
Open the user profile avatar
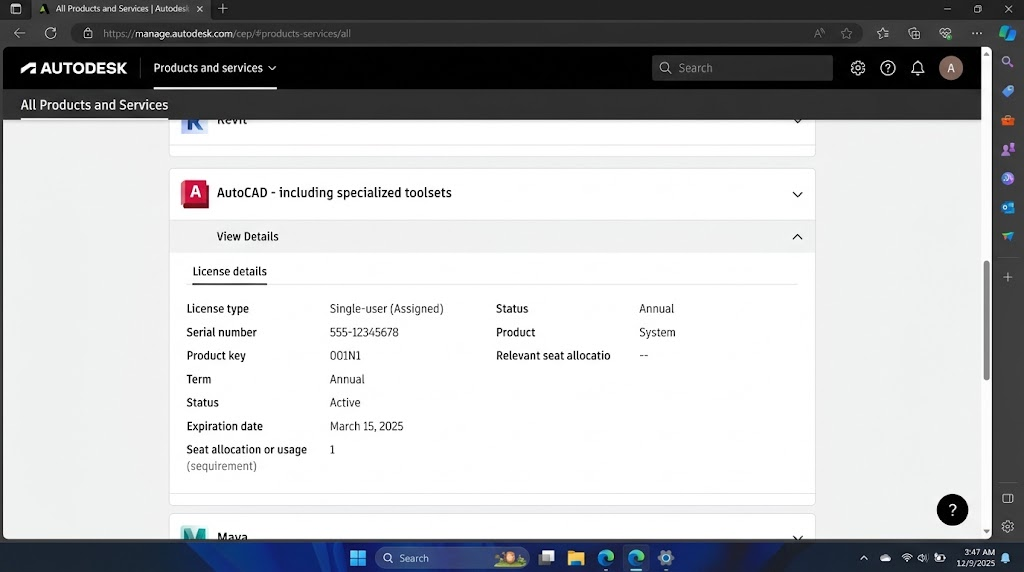coord(950,68)
